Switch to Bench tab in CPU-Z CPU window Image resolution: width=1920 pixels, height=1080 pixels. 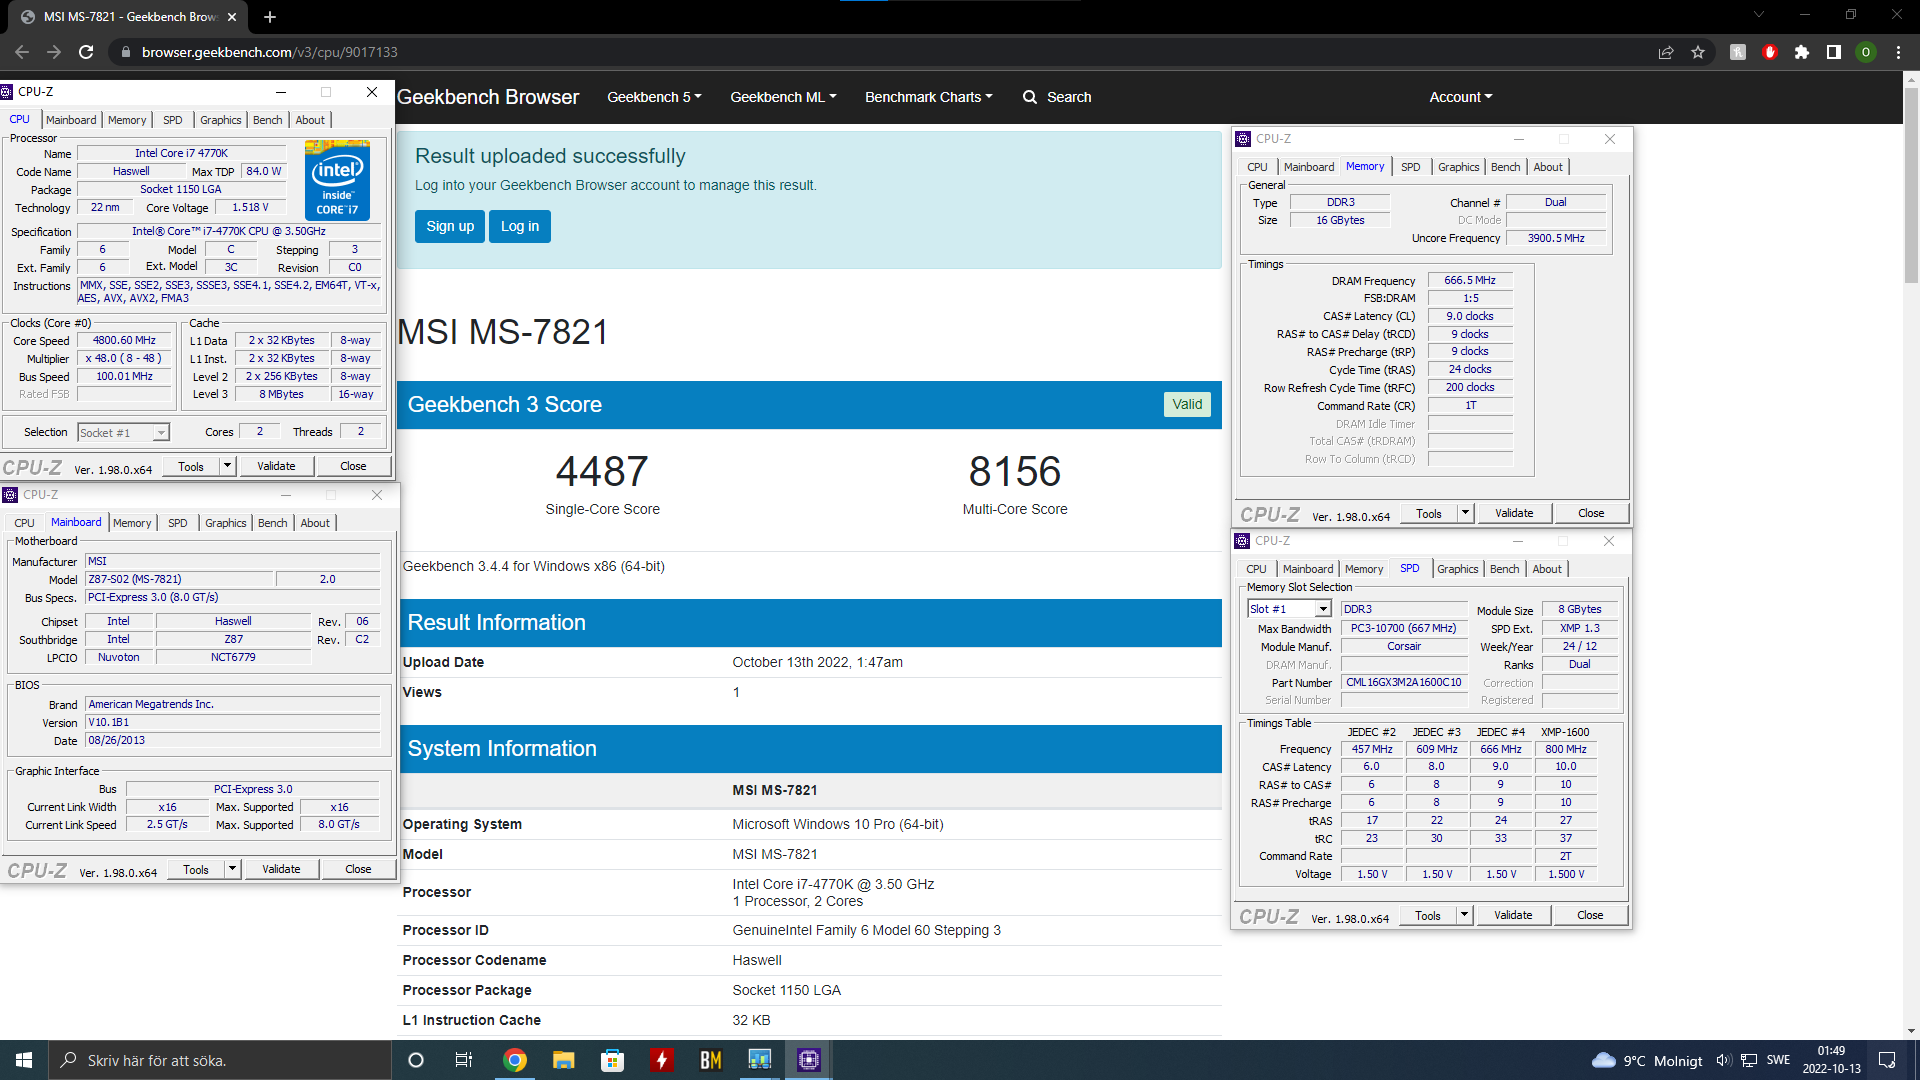[x=267, y=120]
